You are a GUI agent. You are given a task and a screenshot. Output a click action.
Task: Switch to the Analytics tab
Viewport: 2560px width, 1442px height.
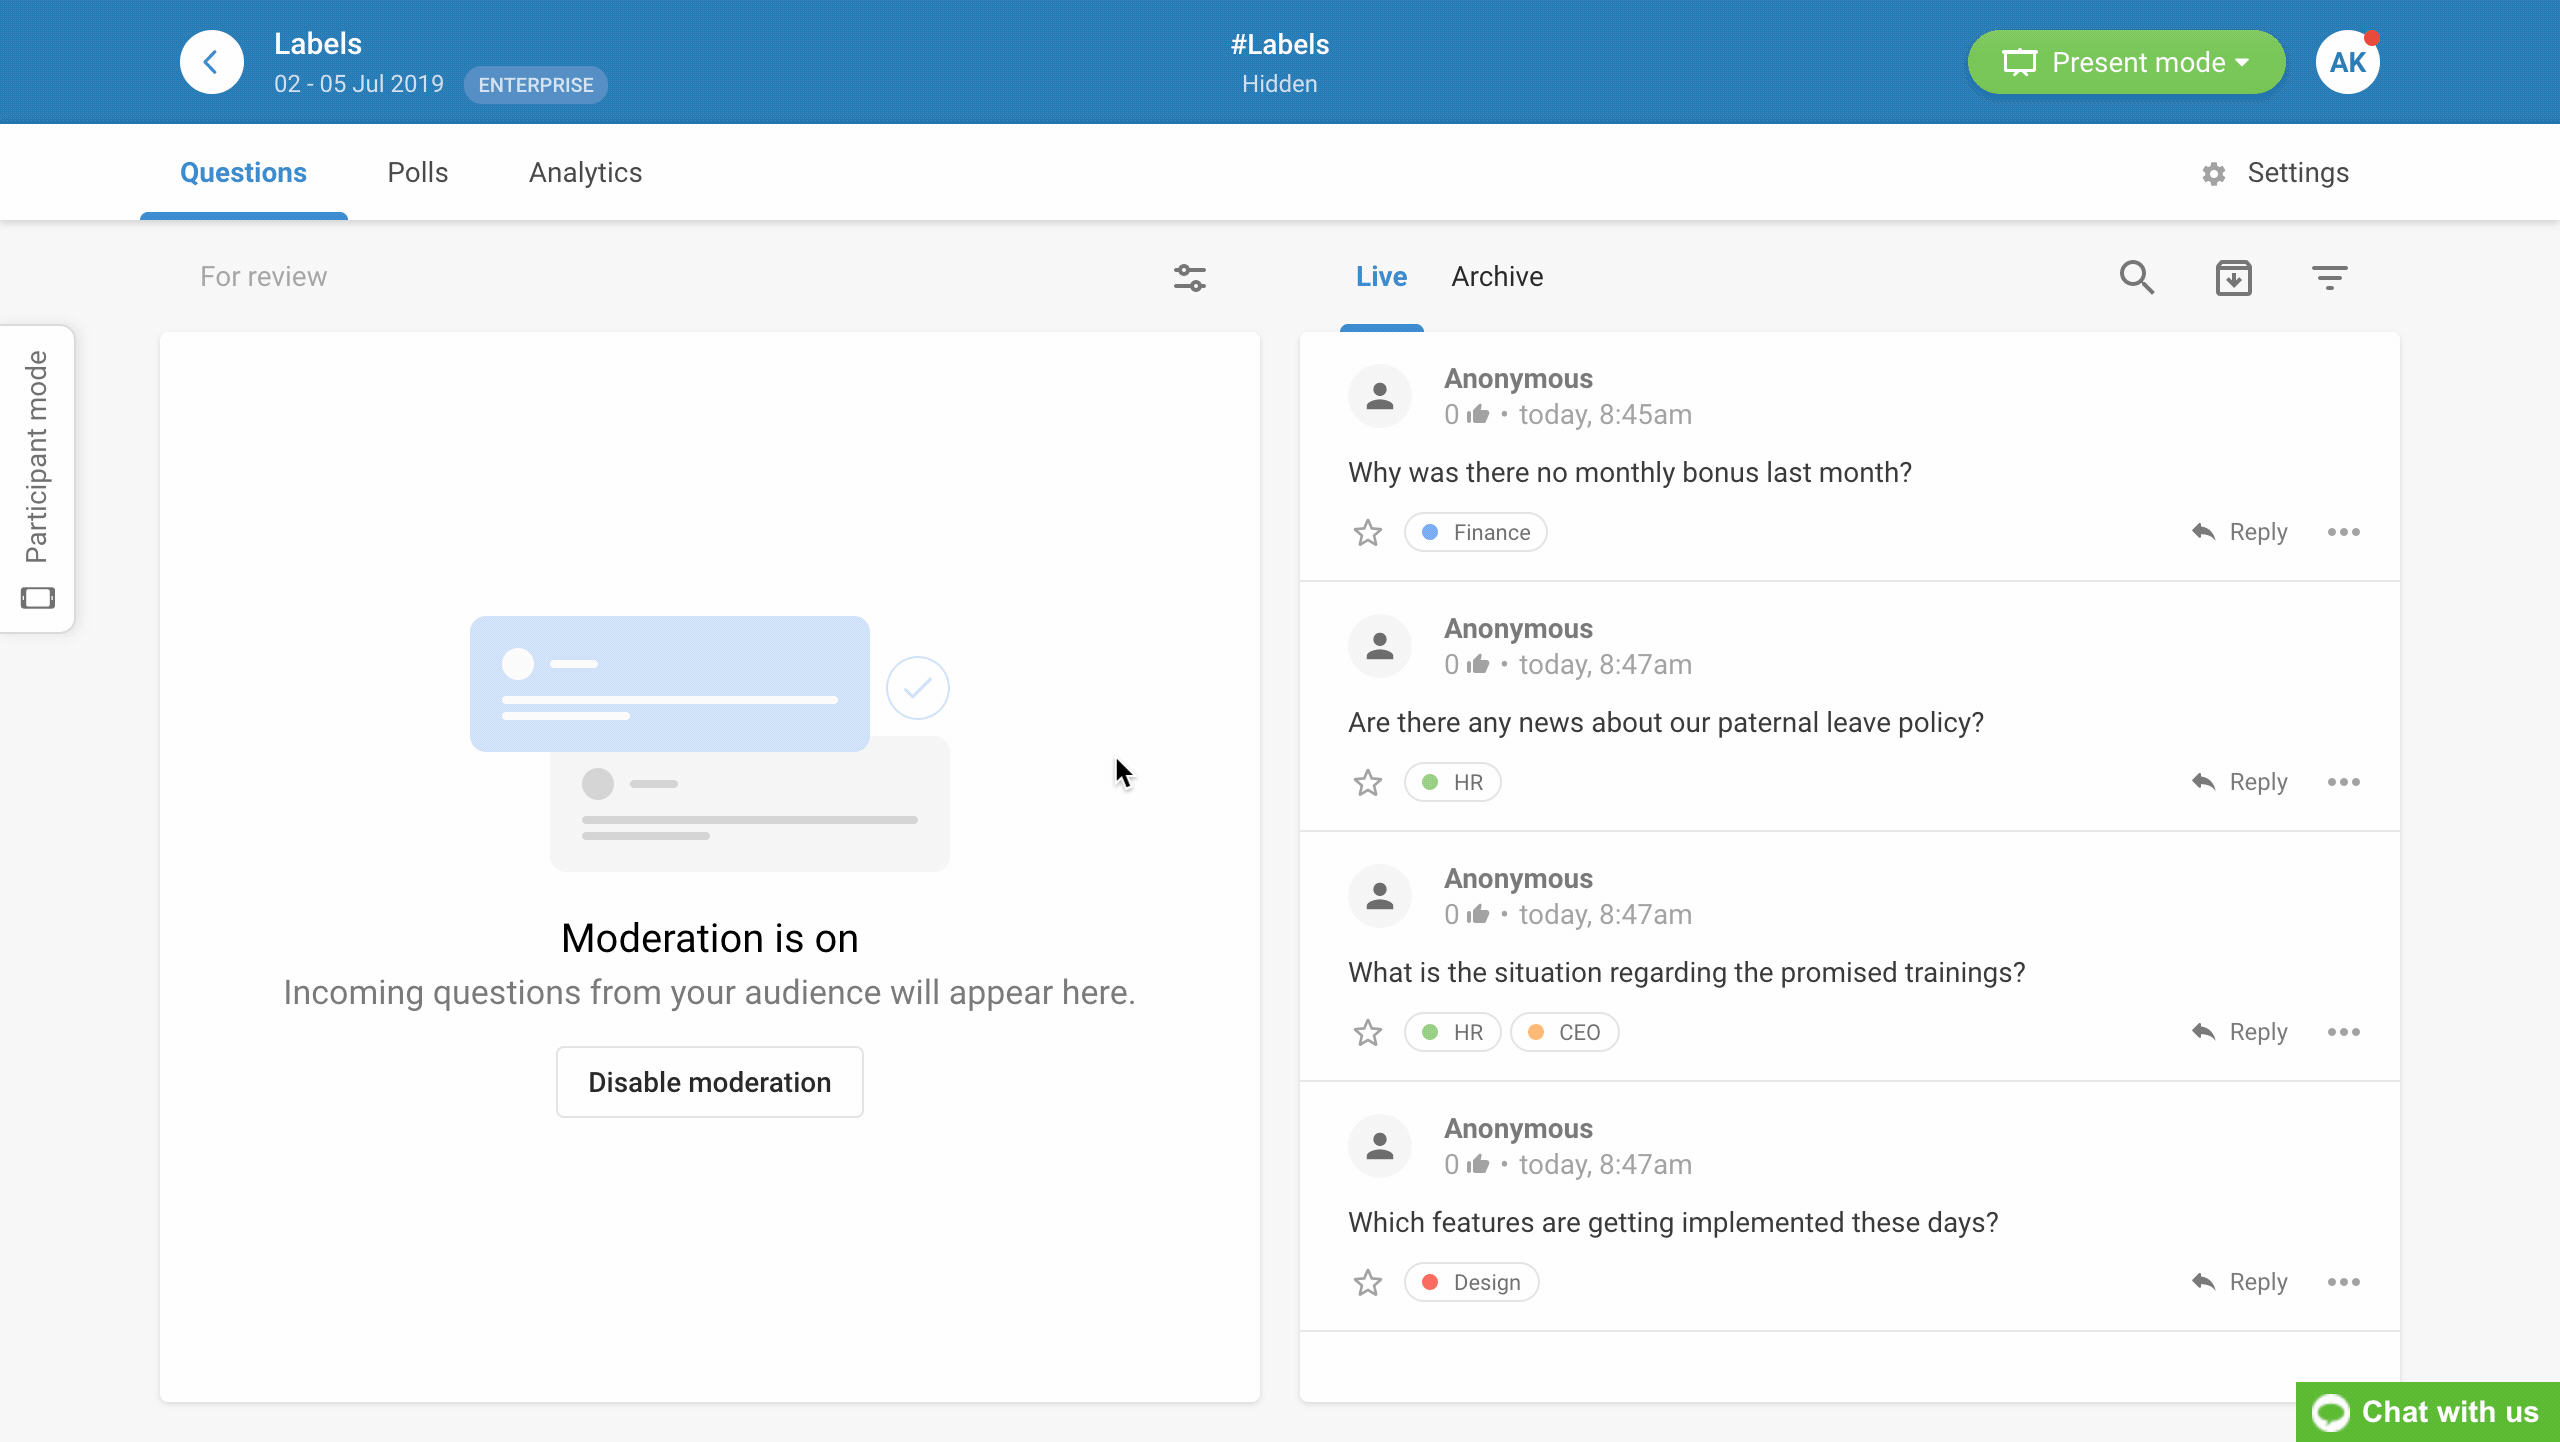(585, 173)
